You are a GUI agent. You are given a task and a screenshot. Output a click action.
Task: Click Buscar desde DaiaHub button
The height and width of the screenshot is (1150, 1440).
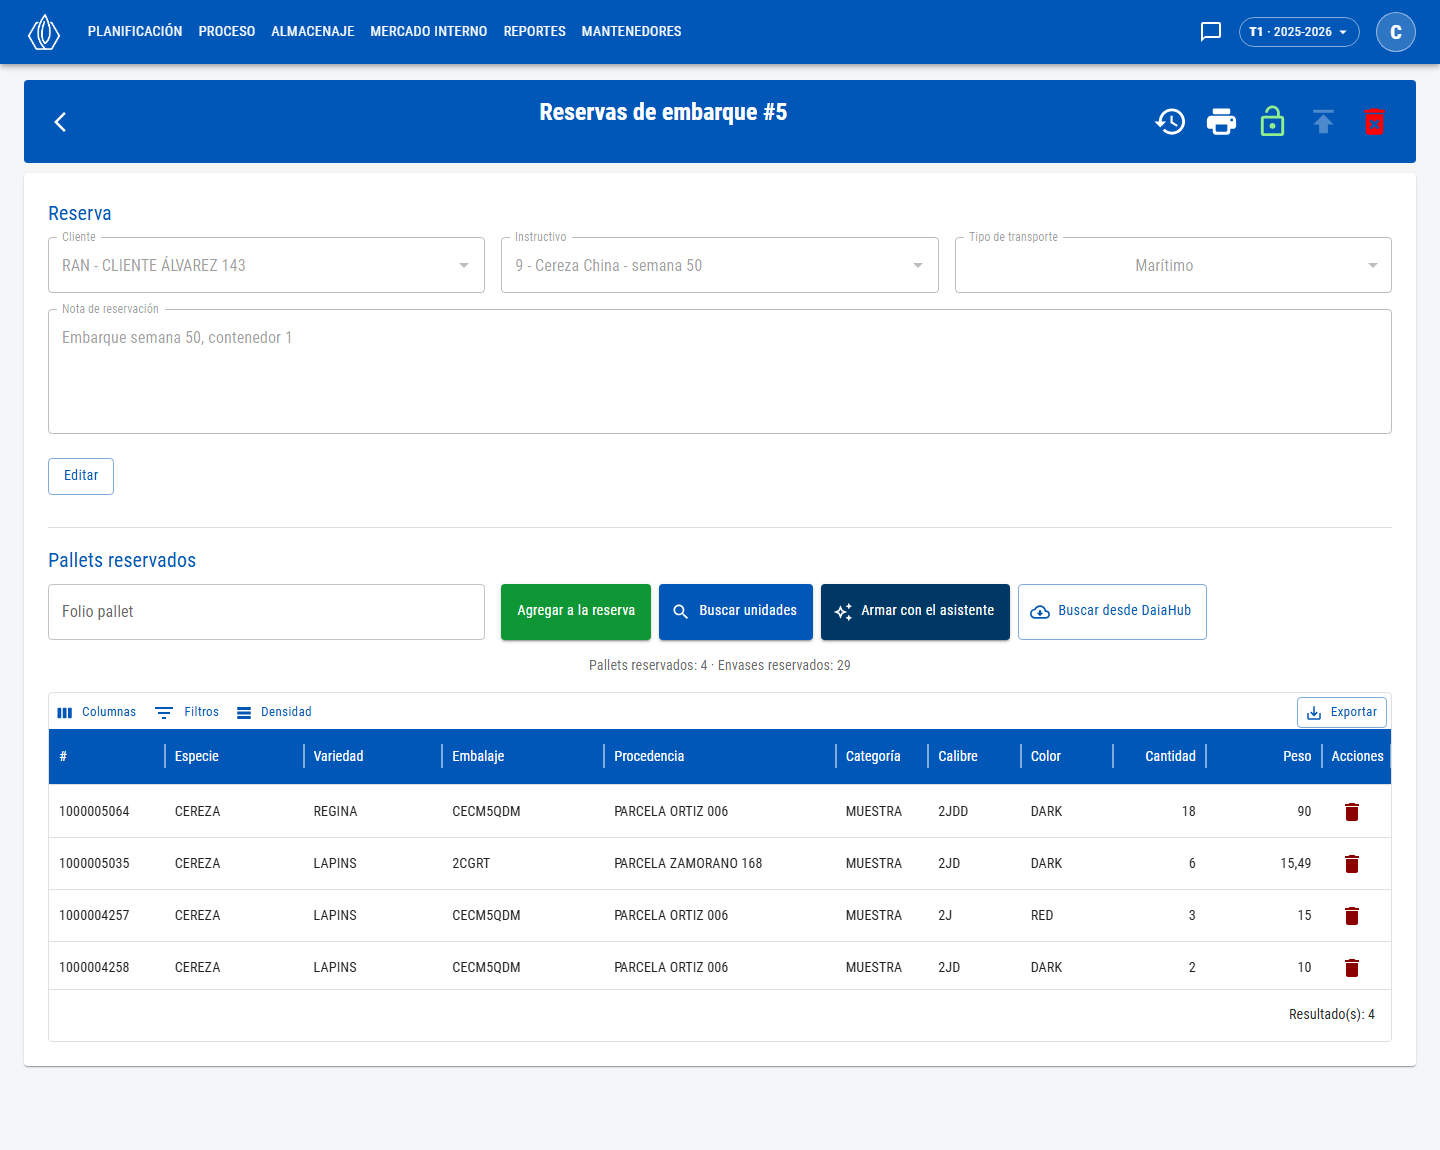(x=1112, y=612)
